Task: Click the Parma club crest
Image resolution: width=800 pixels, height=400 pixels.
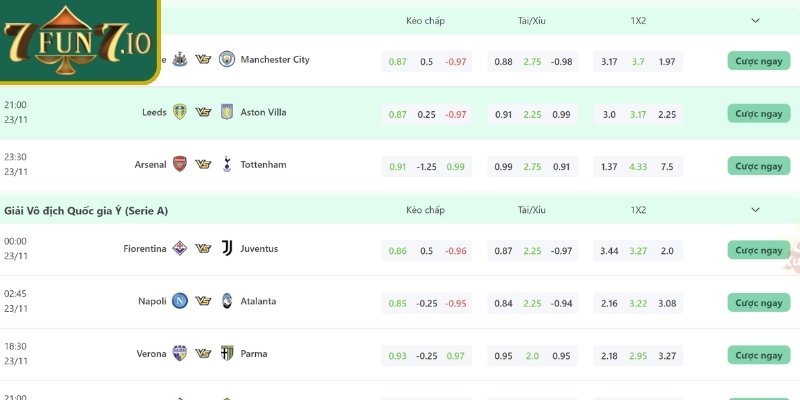Action: (x=226, y=354)
